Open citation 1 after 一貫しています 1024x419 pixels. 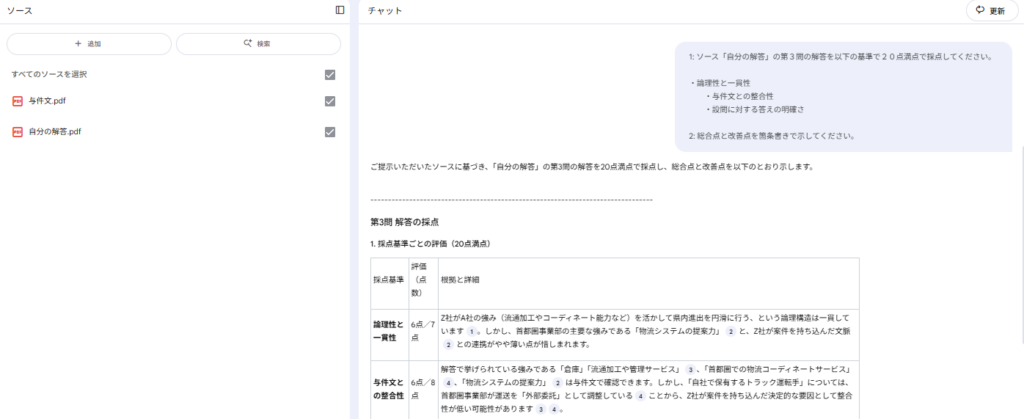click(x=471, y=329)
